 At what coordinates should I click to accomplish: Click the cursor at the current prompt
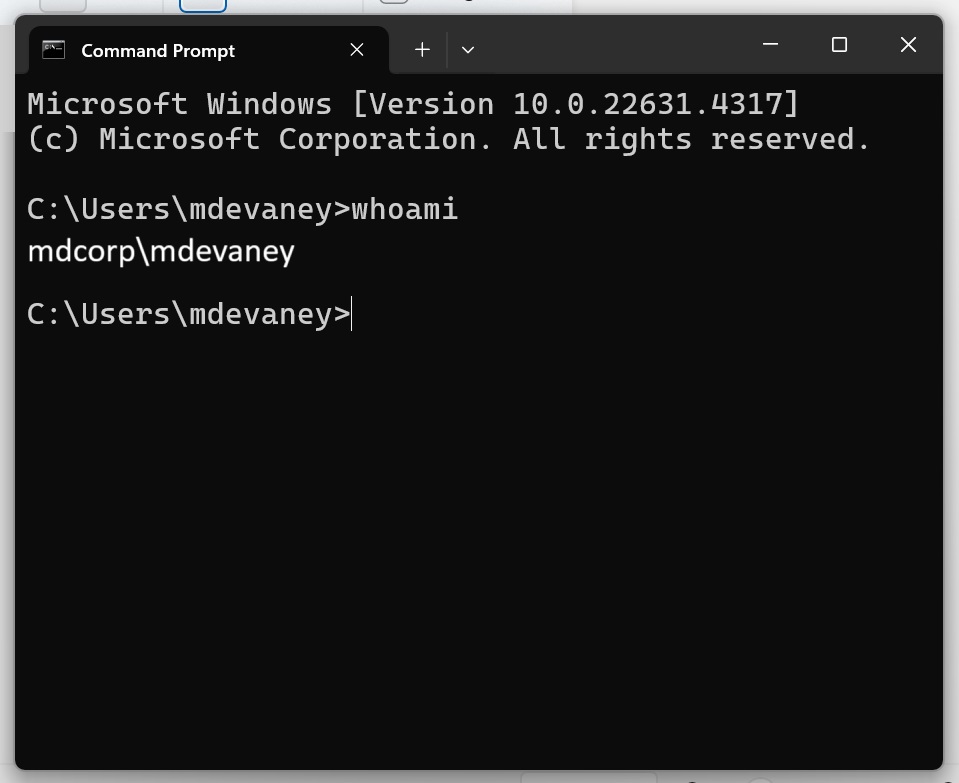click(352, 314)
